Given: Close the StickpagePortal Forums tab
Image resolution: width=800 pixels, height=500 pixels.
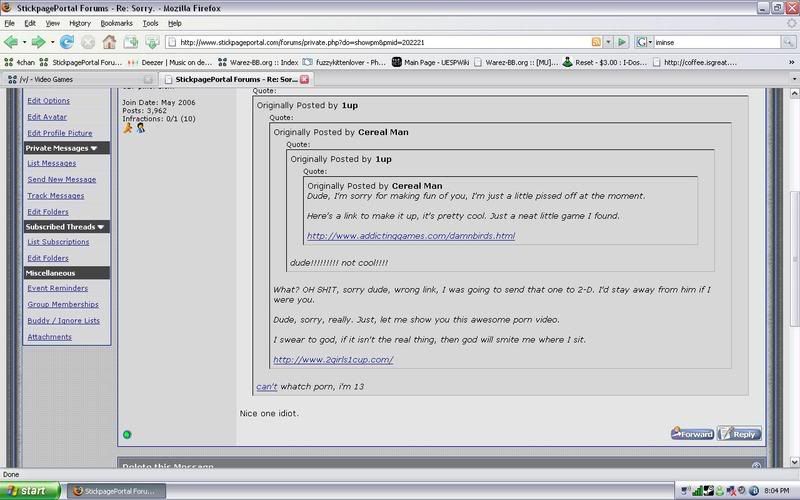Looking at the screenshot, I should [x=305, y=79].
